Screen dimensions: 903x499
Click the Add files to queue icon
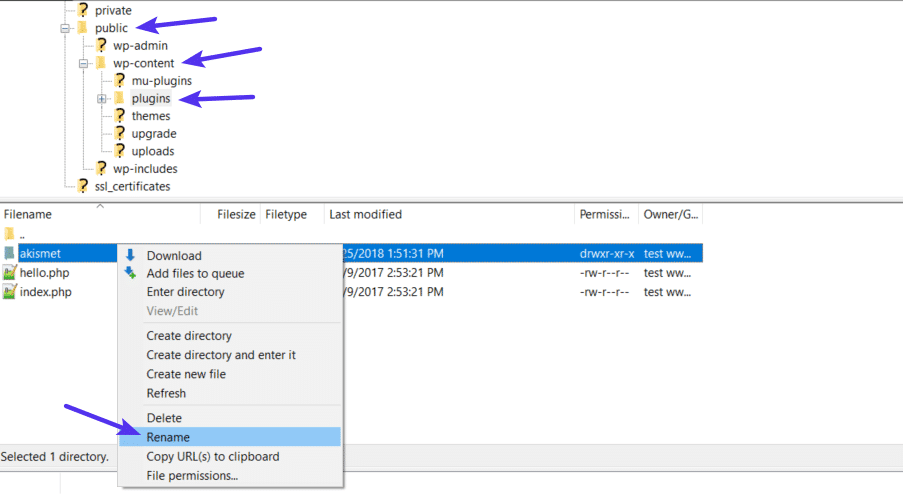click(130, 274)
